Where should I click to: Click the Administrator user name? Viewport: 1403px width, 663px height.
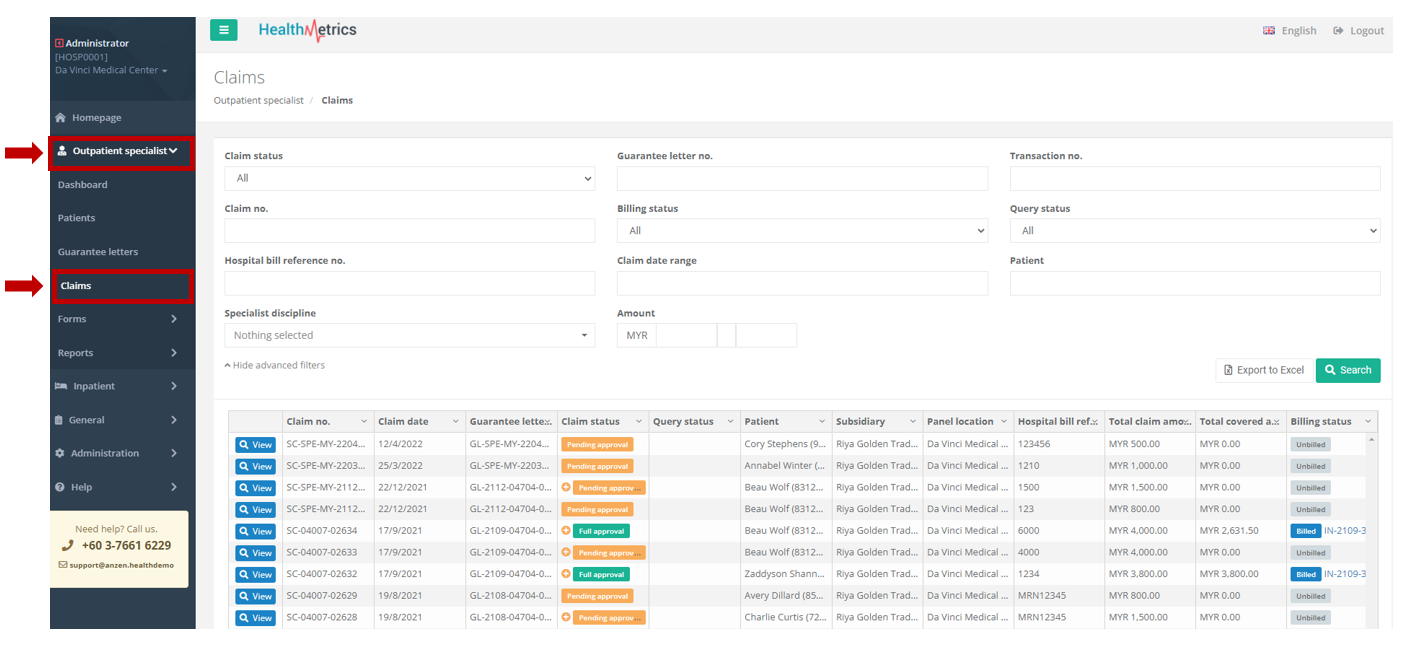pyautogui.click(x=97, y=43)
